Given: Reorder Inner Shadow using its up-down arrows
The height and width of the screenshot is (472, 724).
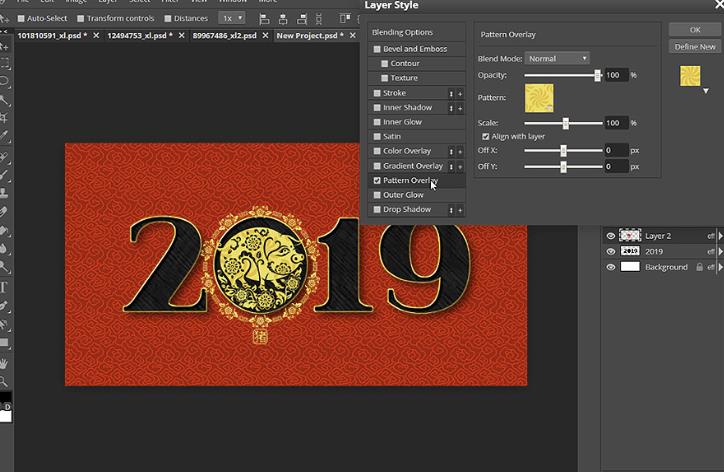Looking at the screenshot, I should (451, 109).
